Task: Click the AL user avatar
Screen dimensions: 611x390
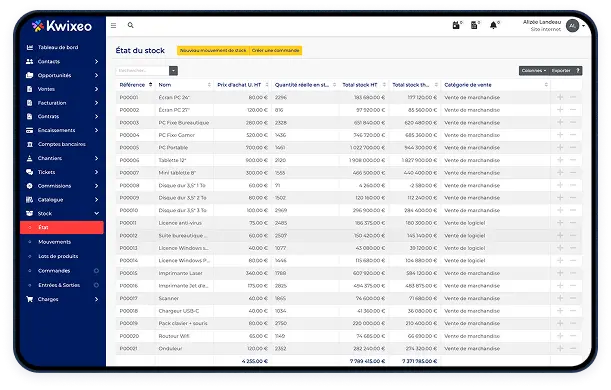Action: [x=572, y=26]
